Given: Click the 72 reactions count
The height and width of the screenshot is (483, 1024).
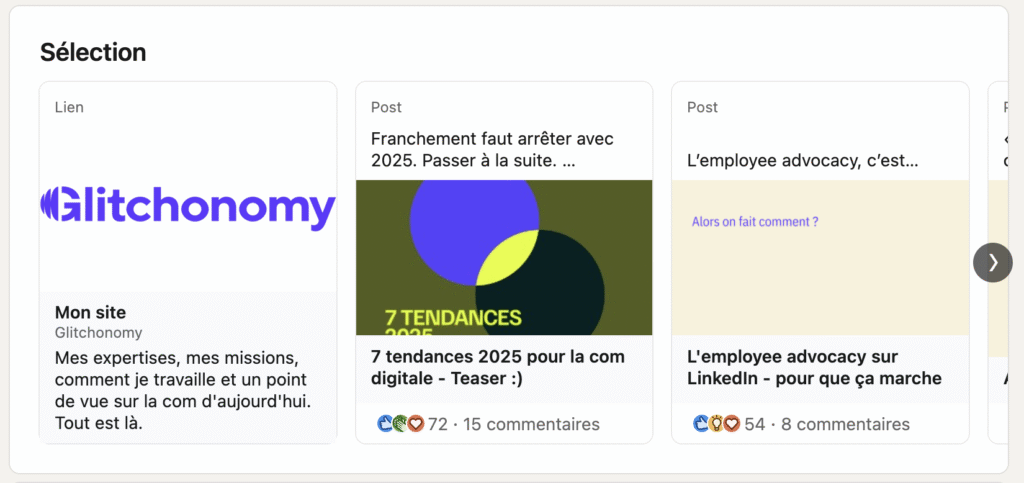Looking at the screenshot, I should [438, 424].
